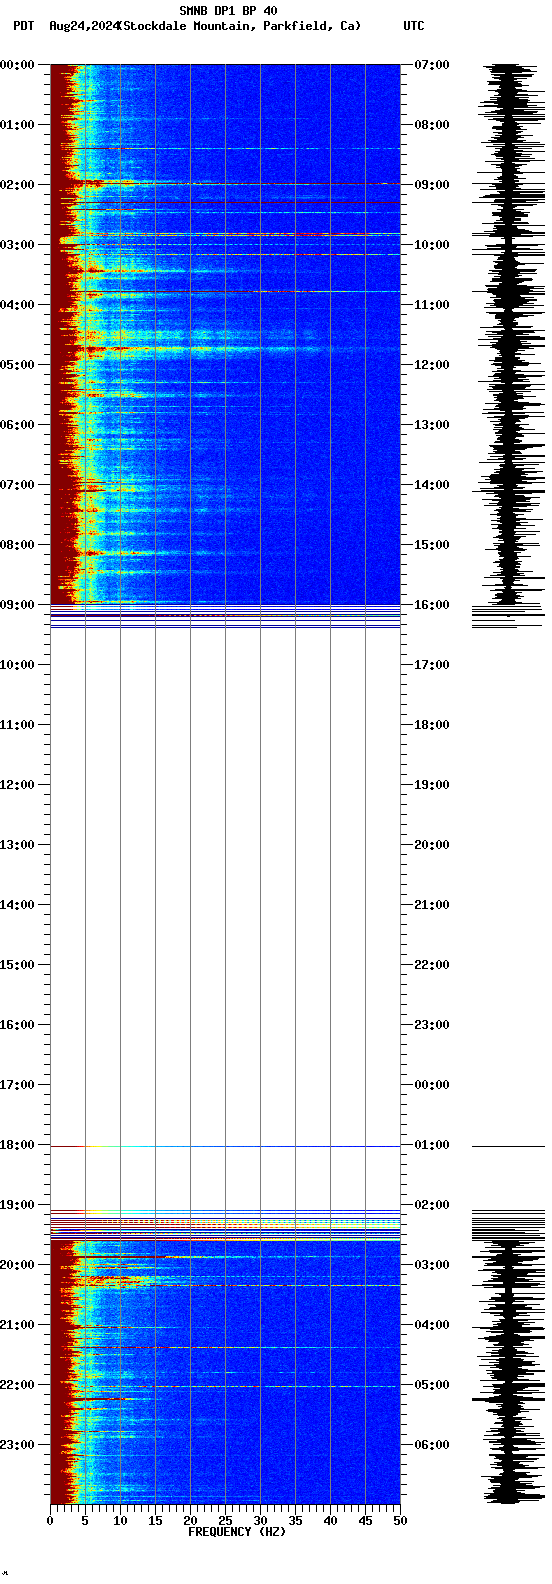Click the "UTC" timezone label
This screenshot has height=1584, width=552.
pos(414,26)
